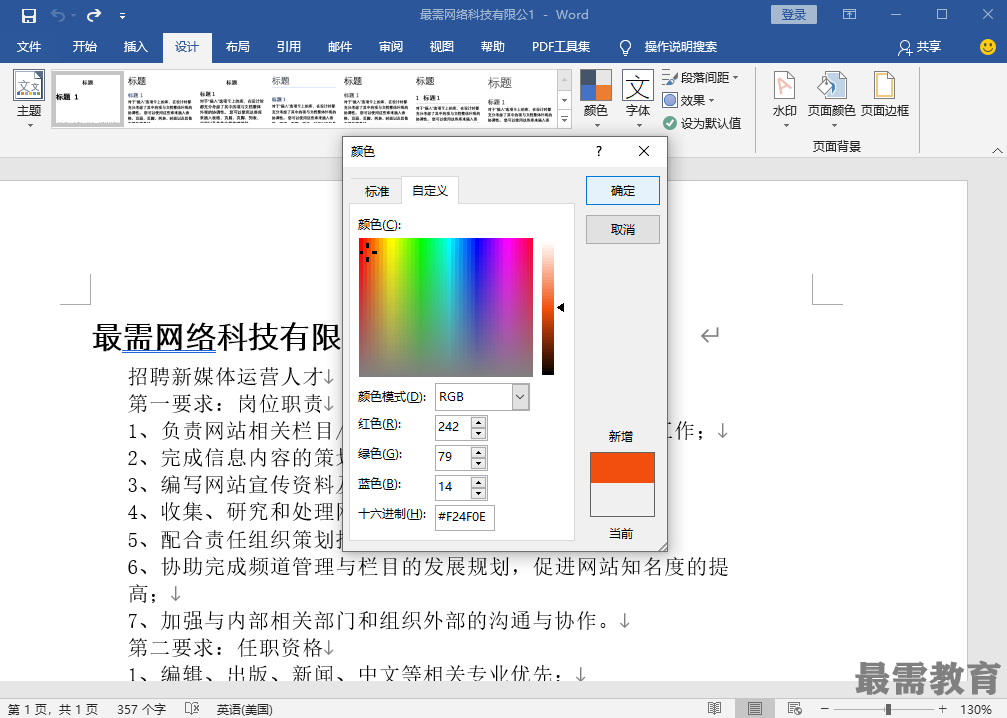Image resolution: width=1007 pixels, height=718 pixels.
Task: Open the Themes (主题) gallery
Action: [x=29, y=98]
